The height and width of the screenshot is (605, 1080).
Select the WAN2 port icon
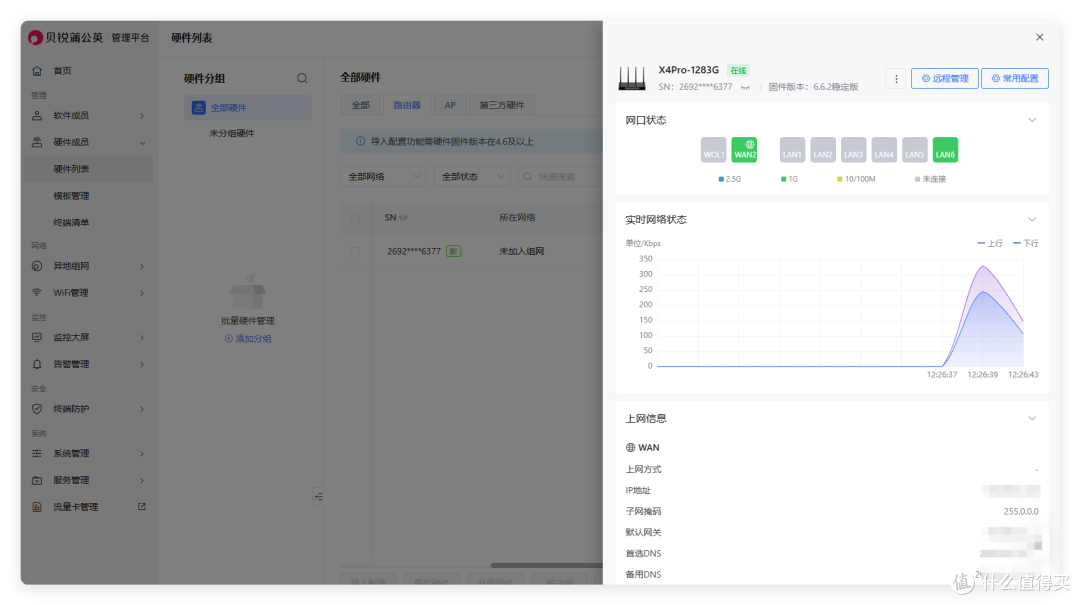click(745, 150)
